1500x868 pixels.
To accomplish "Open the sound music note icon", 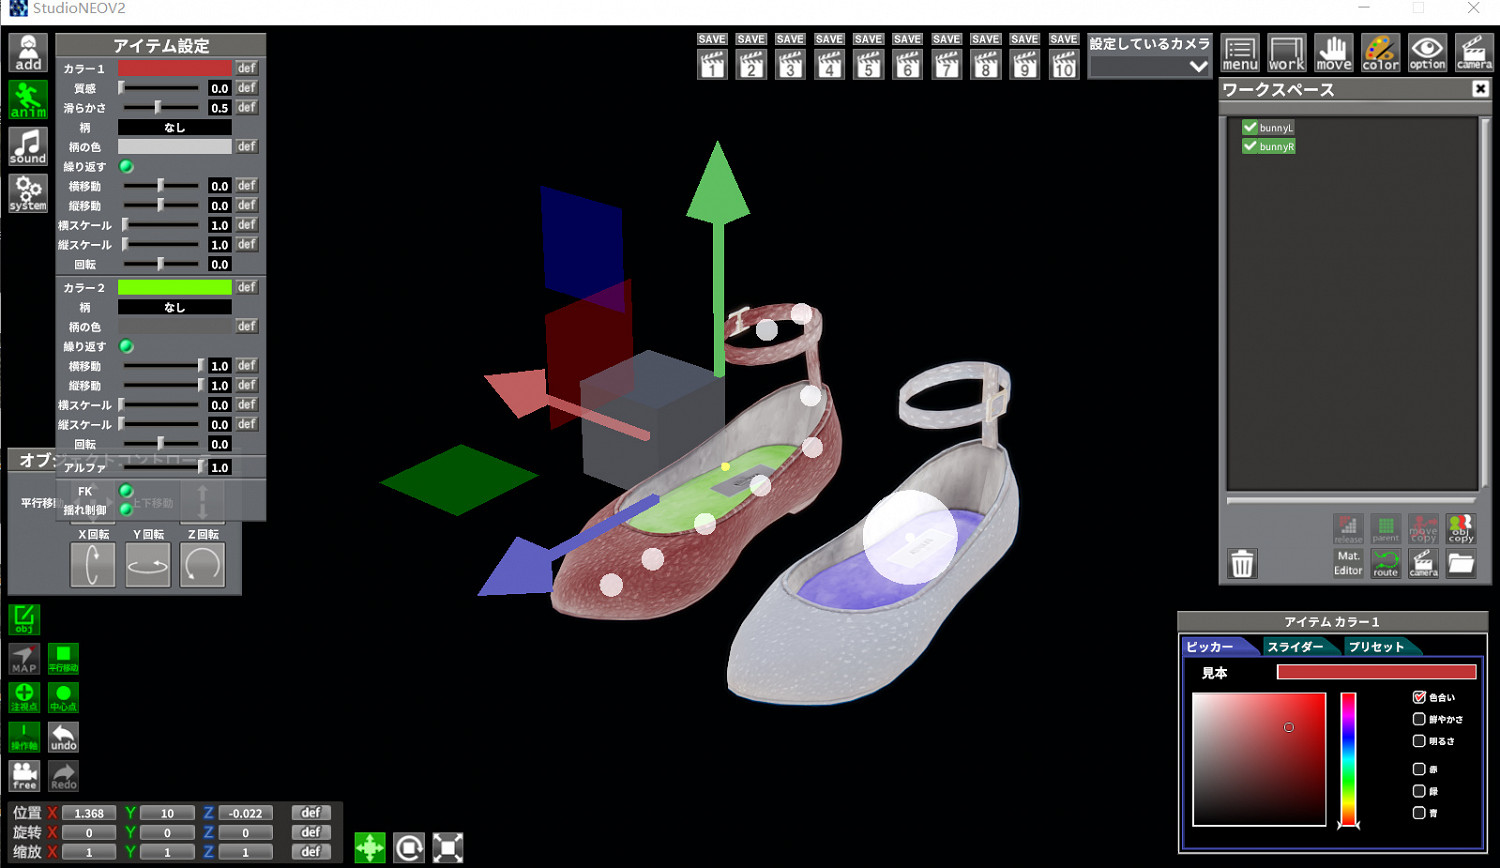I will [28, 146].
